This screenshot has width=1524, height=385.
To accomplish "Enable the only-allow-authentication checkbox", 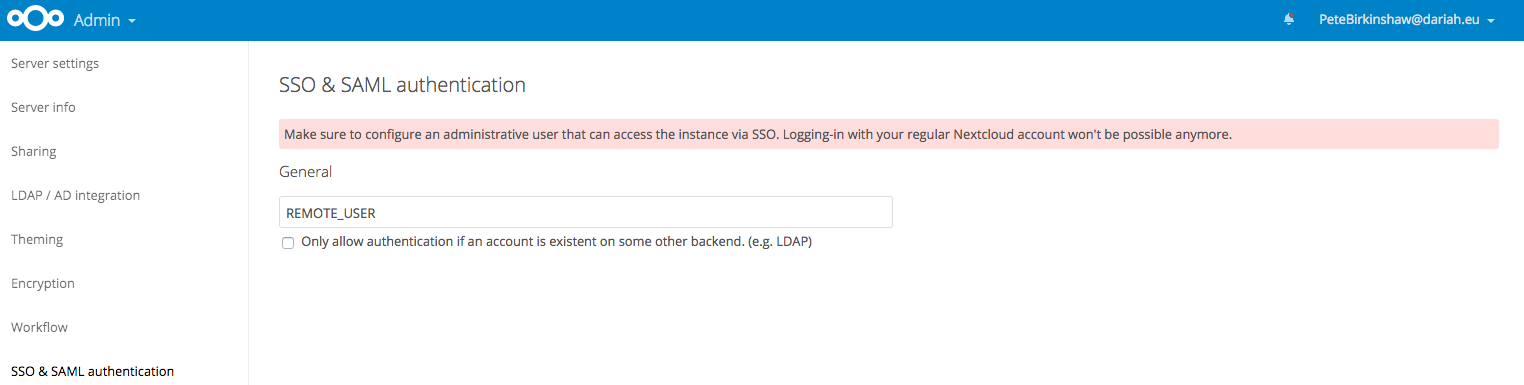I will (x=288, y=243).
